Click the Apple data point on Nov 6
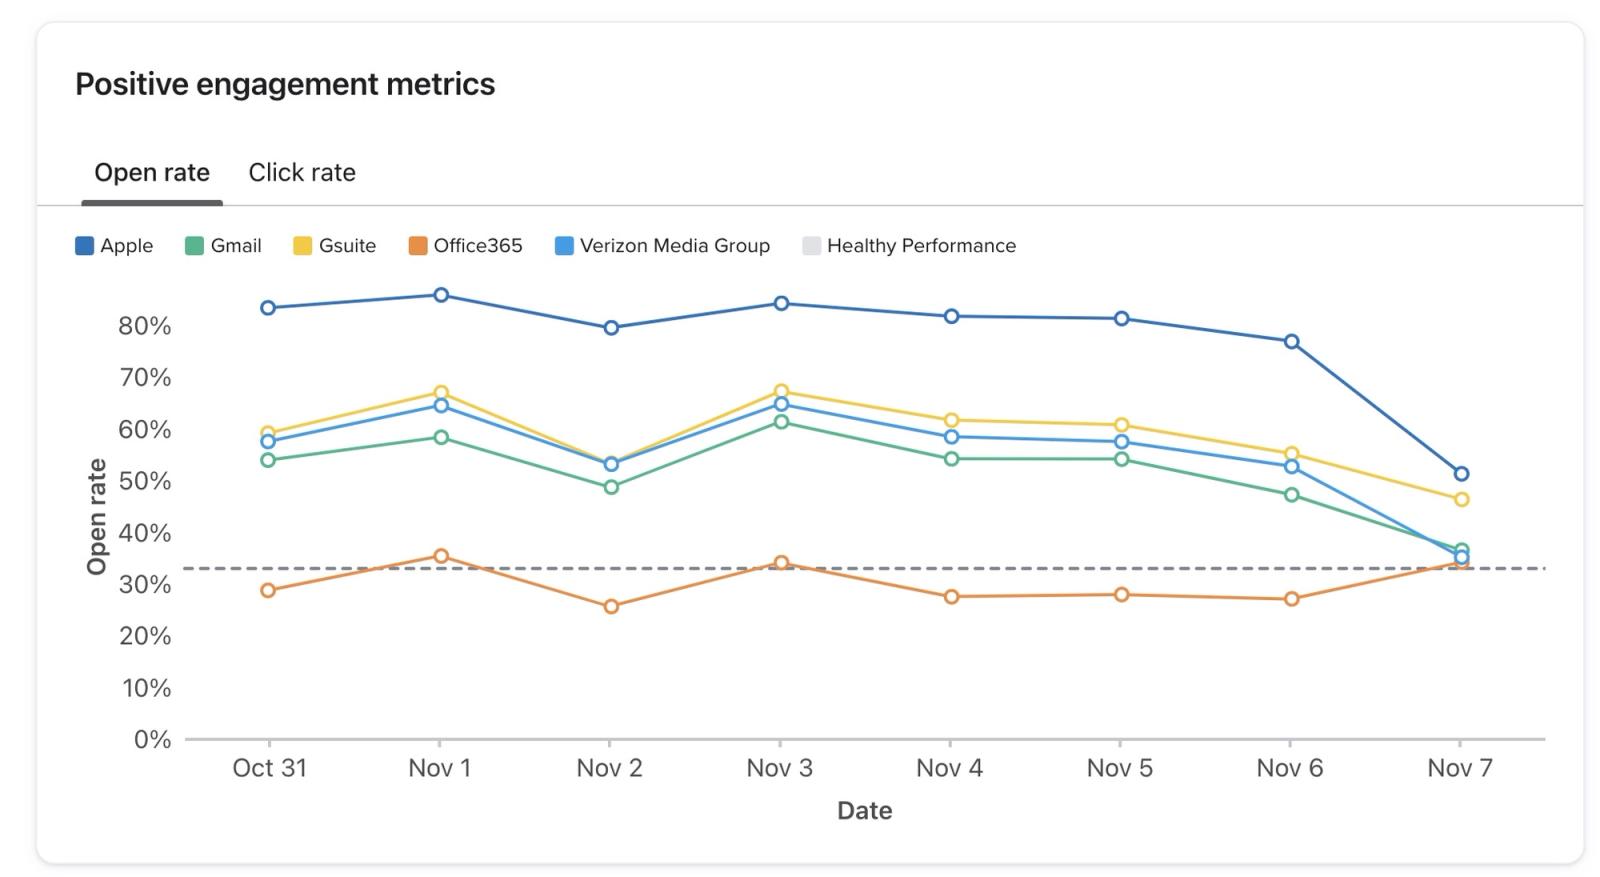Viewport: 1600px width, 877px height. click(1291, 342)
